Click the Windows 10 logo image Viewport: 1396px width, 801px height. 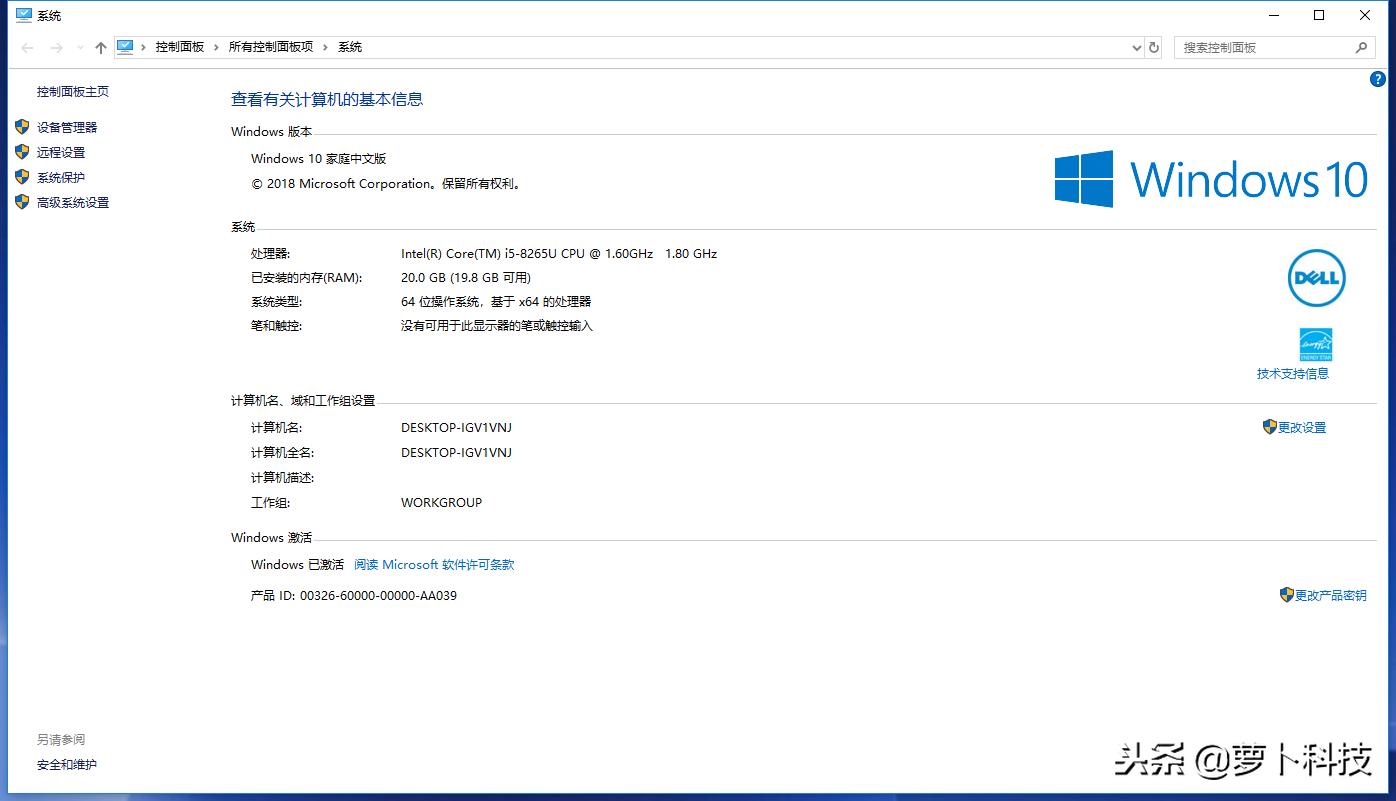[x=1210, y=179]
